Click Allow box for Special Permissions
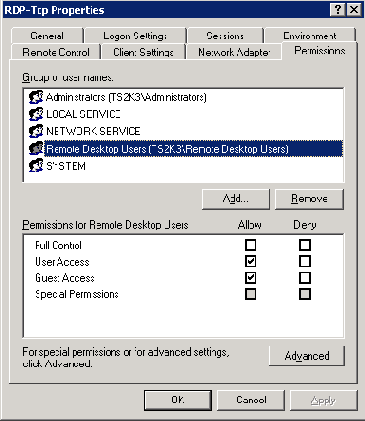Screen dimensions: 365x421 click(x=250, y=294)
